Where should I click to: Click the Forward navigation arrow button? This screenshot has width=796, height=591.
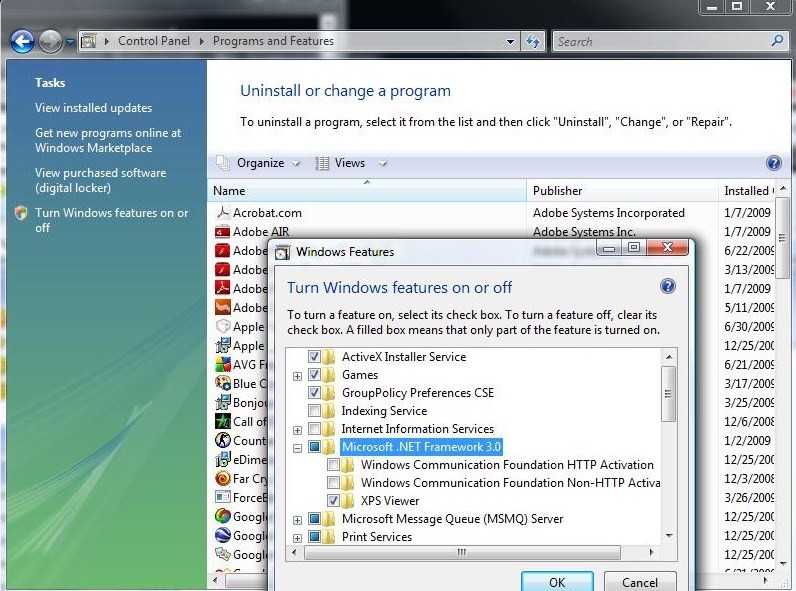click(x=50, y=42)
